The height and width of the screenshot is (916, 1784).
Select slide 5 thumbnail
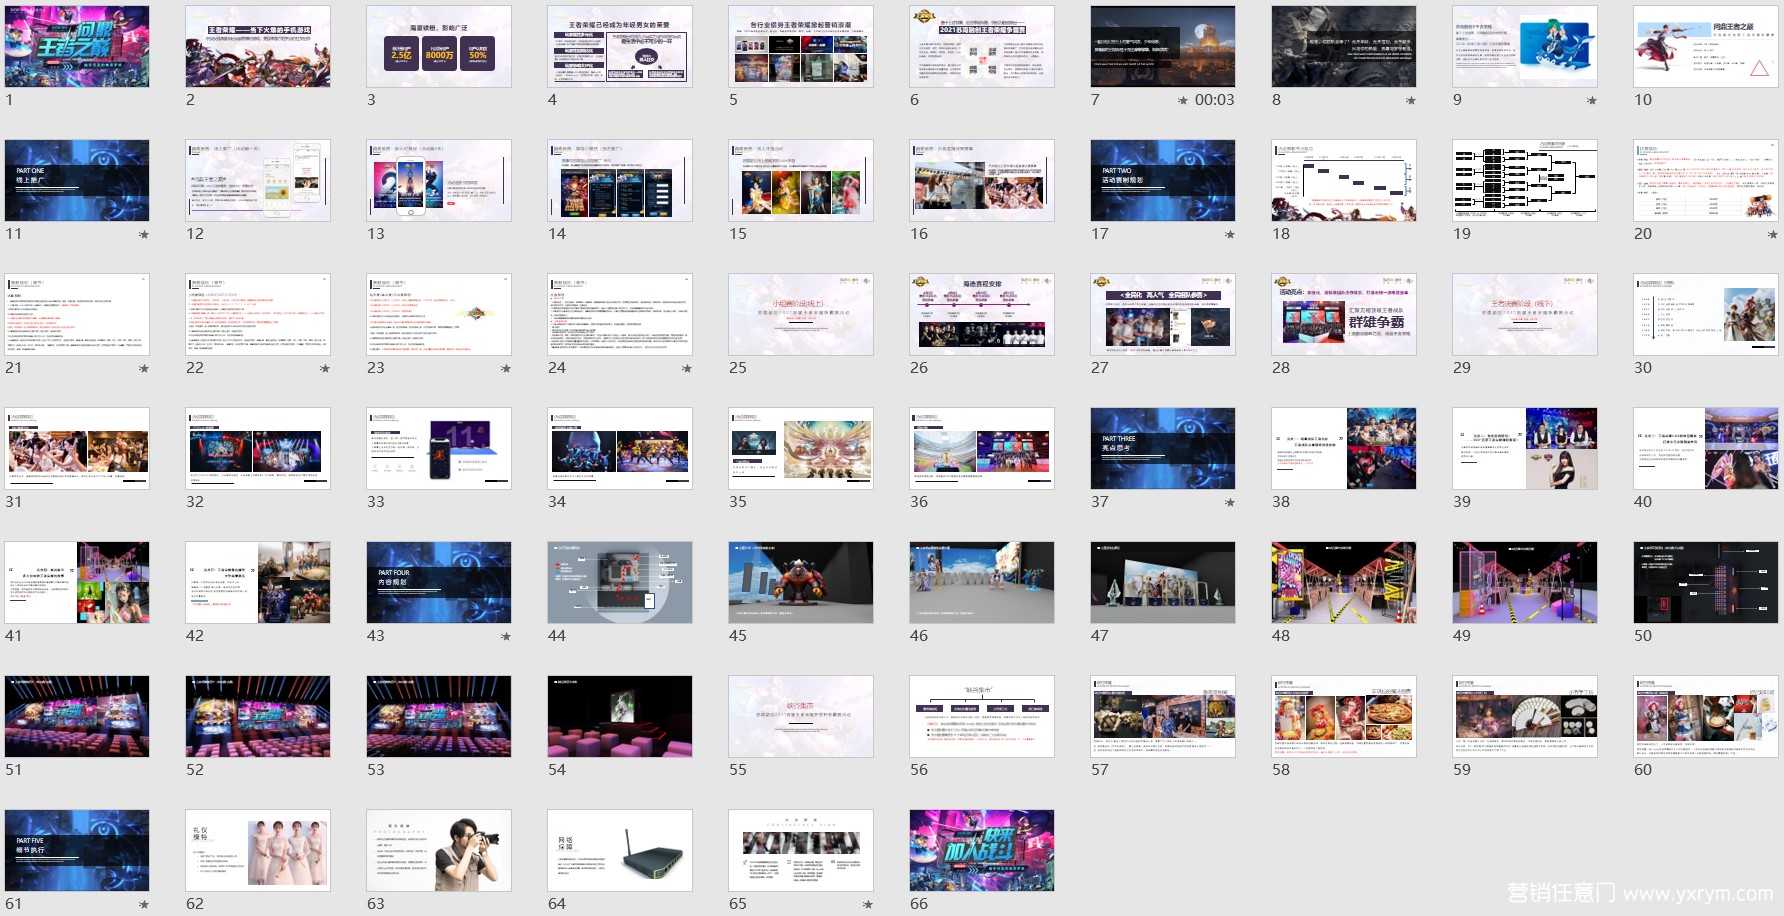[x=801, y=47]
